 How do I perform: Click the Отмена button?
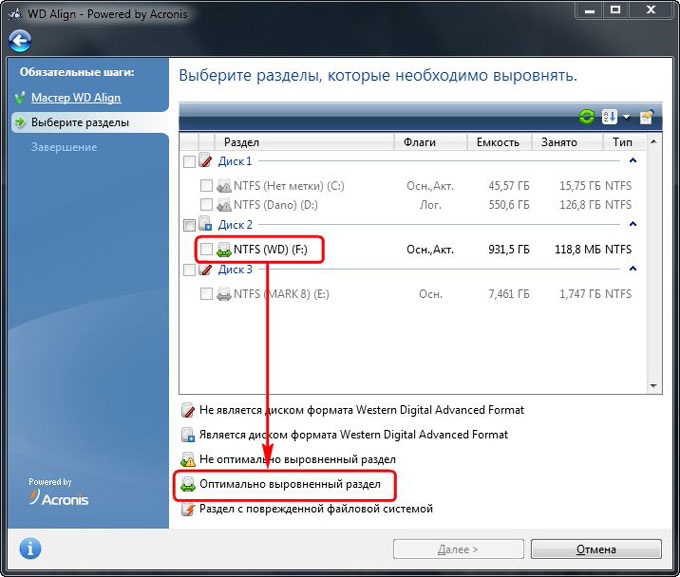(596, 549)
